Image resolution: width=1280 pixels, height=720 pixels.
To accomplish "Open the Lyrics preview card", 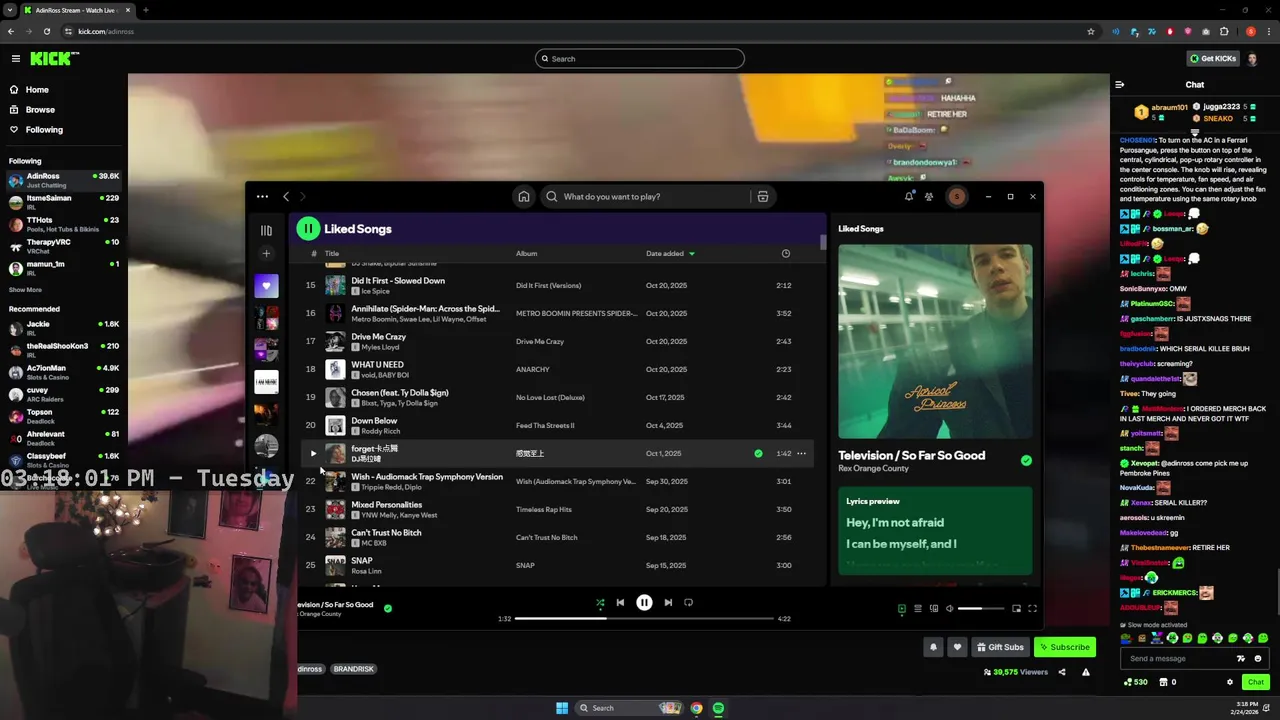I will point(935,531).
